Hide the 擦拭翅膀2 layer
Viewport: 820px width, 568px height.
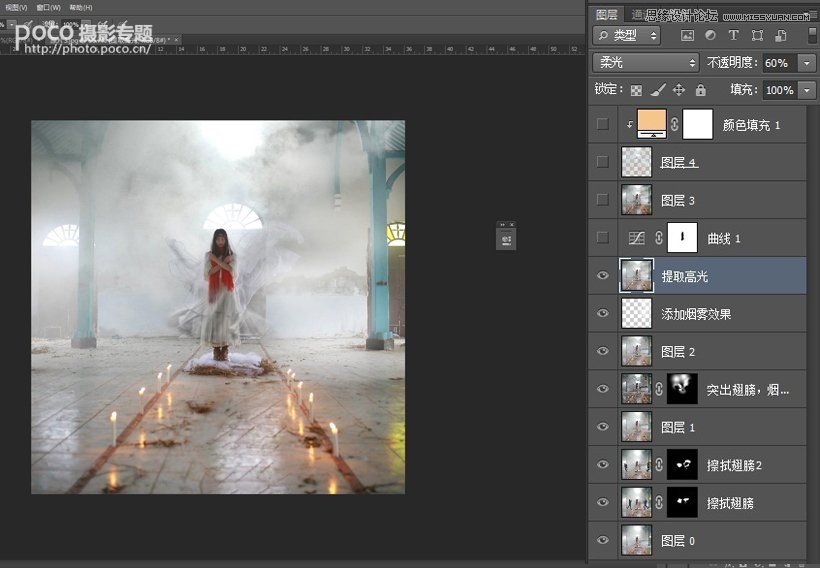[602, 464]
